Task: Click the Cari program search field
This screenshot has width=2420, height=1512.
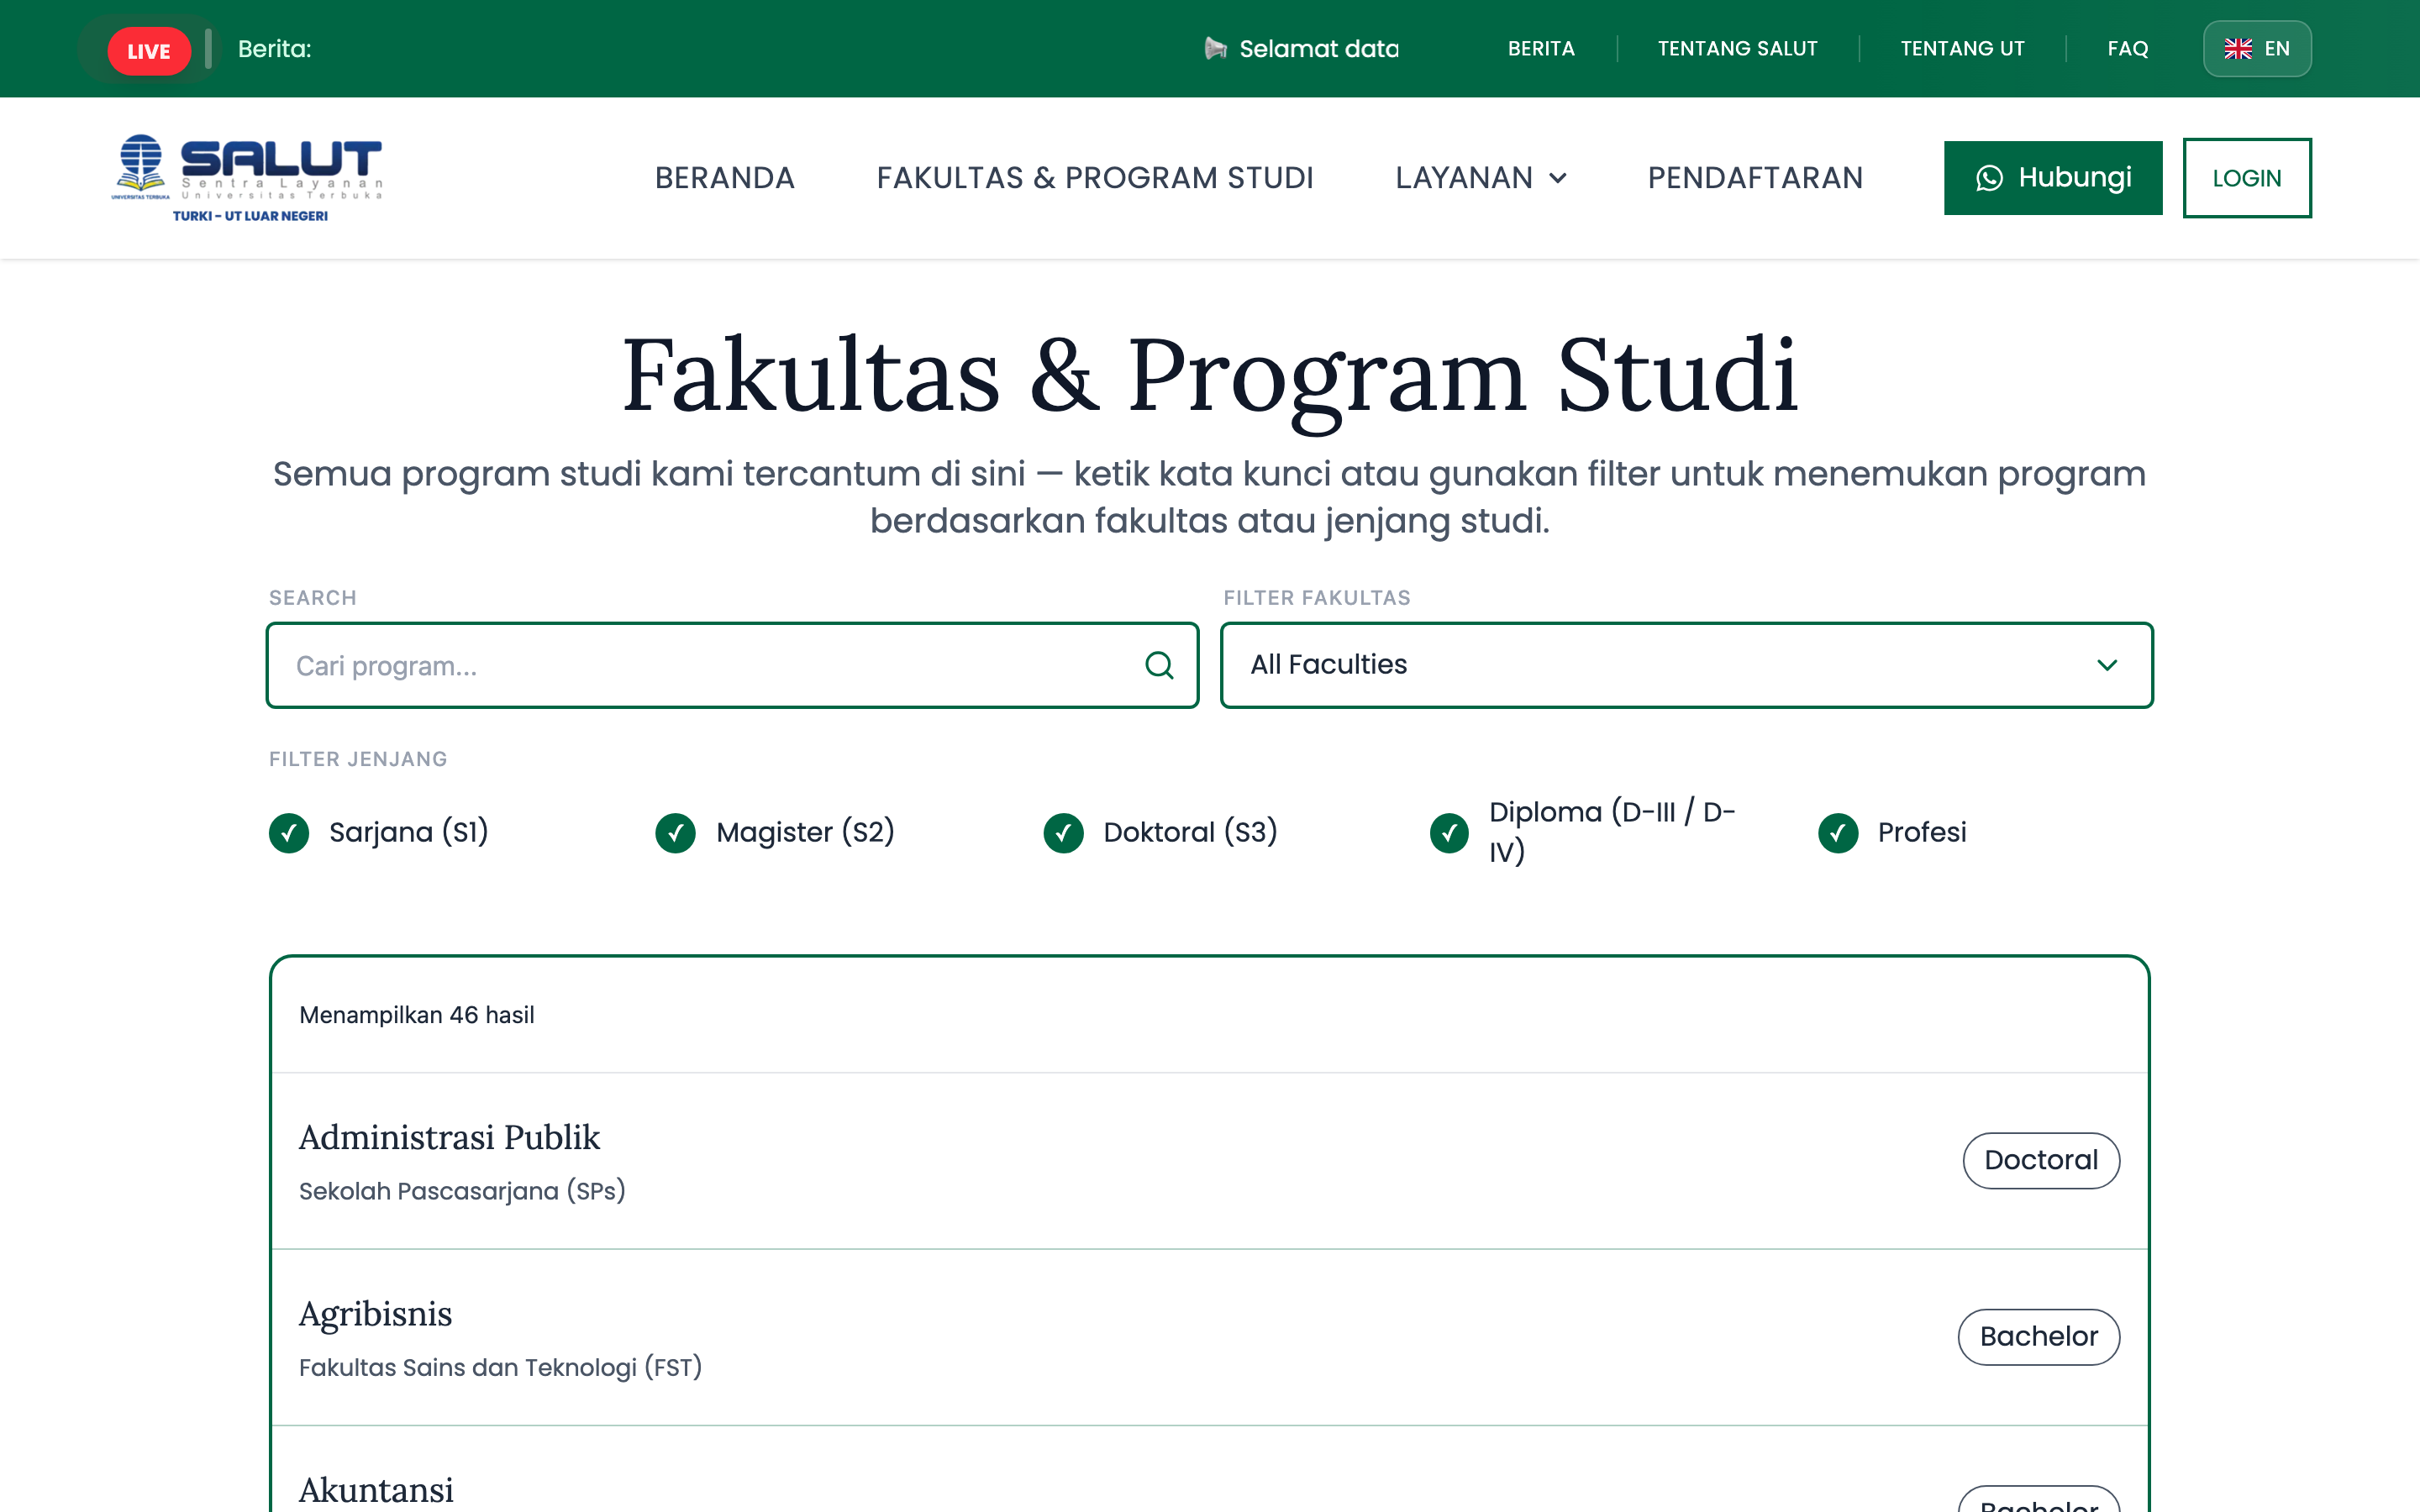Action: [732, 665]
